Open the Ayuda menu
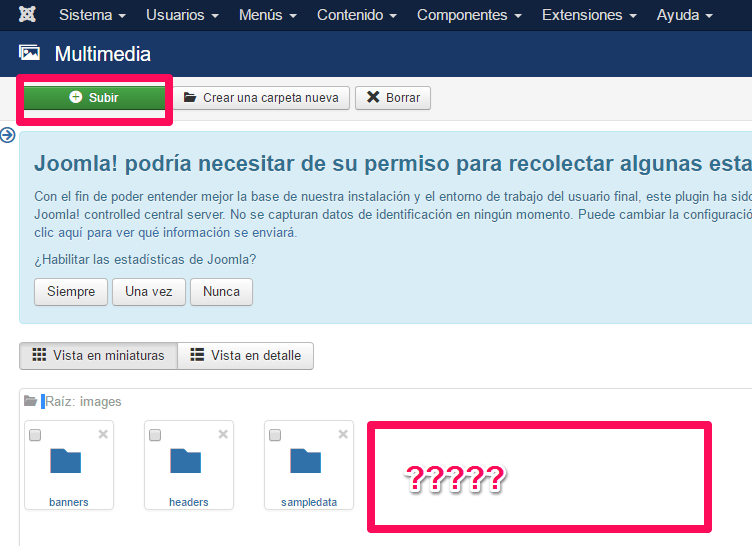 [684, 15]
